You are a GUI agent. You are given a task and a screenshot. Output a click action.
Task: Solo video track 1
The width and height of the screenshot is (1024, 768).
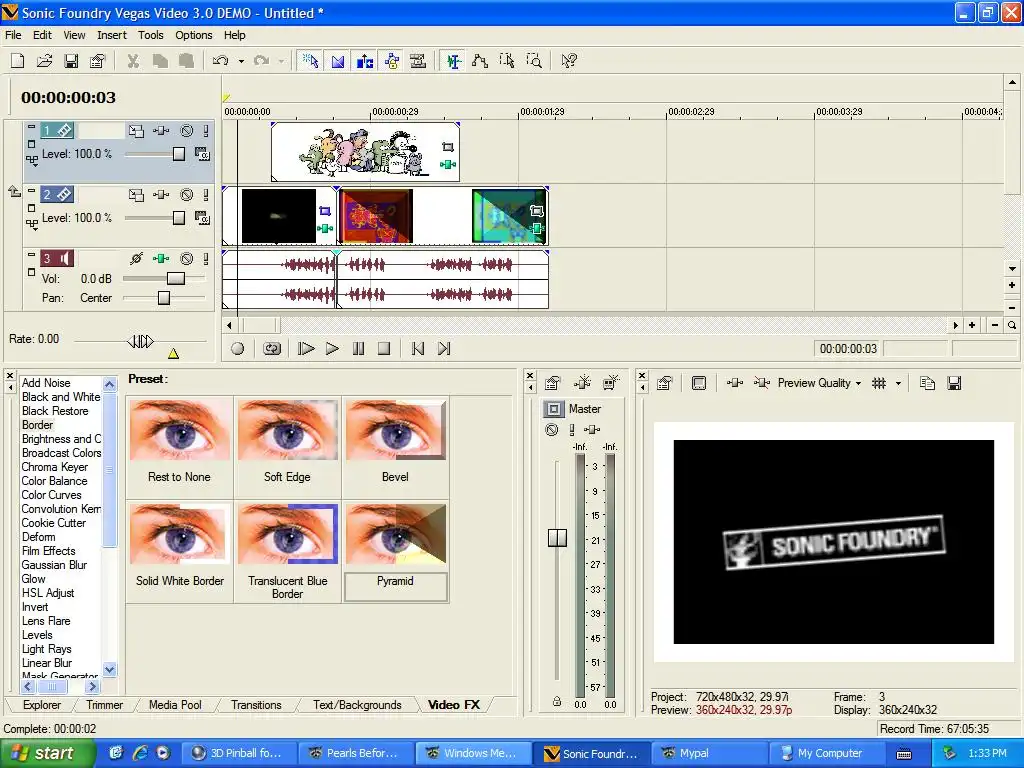(206, 131)
